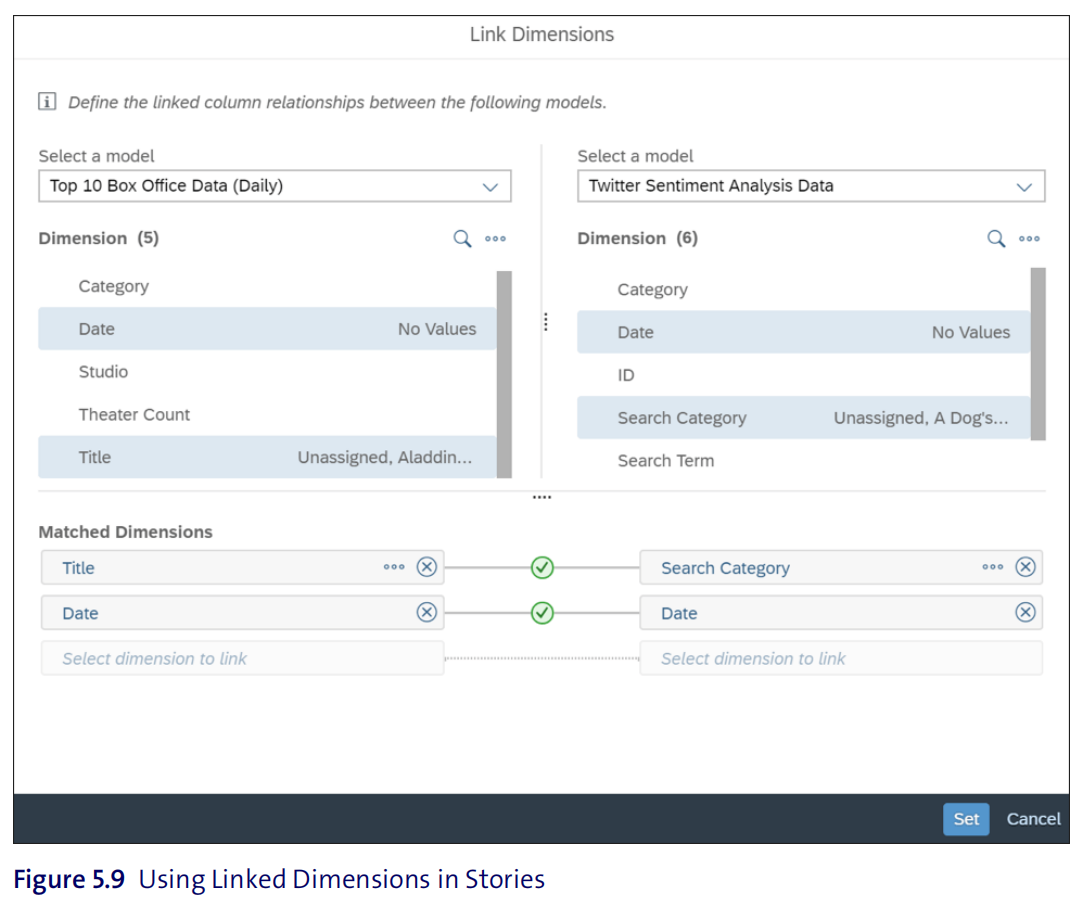Click the Set button
Viewport: 1085px width, 907px height.
point(966,819)
